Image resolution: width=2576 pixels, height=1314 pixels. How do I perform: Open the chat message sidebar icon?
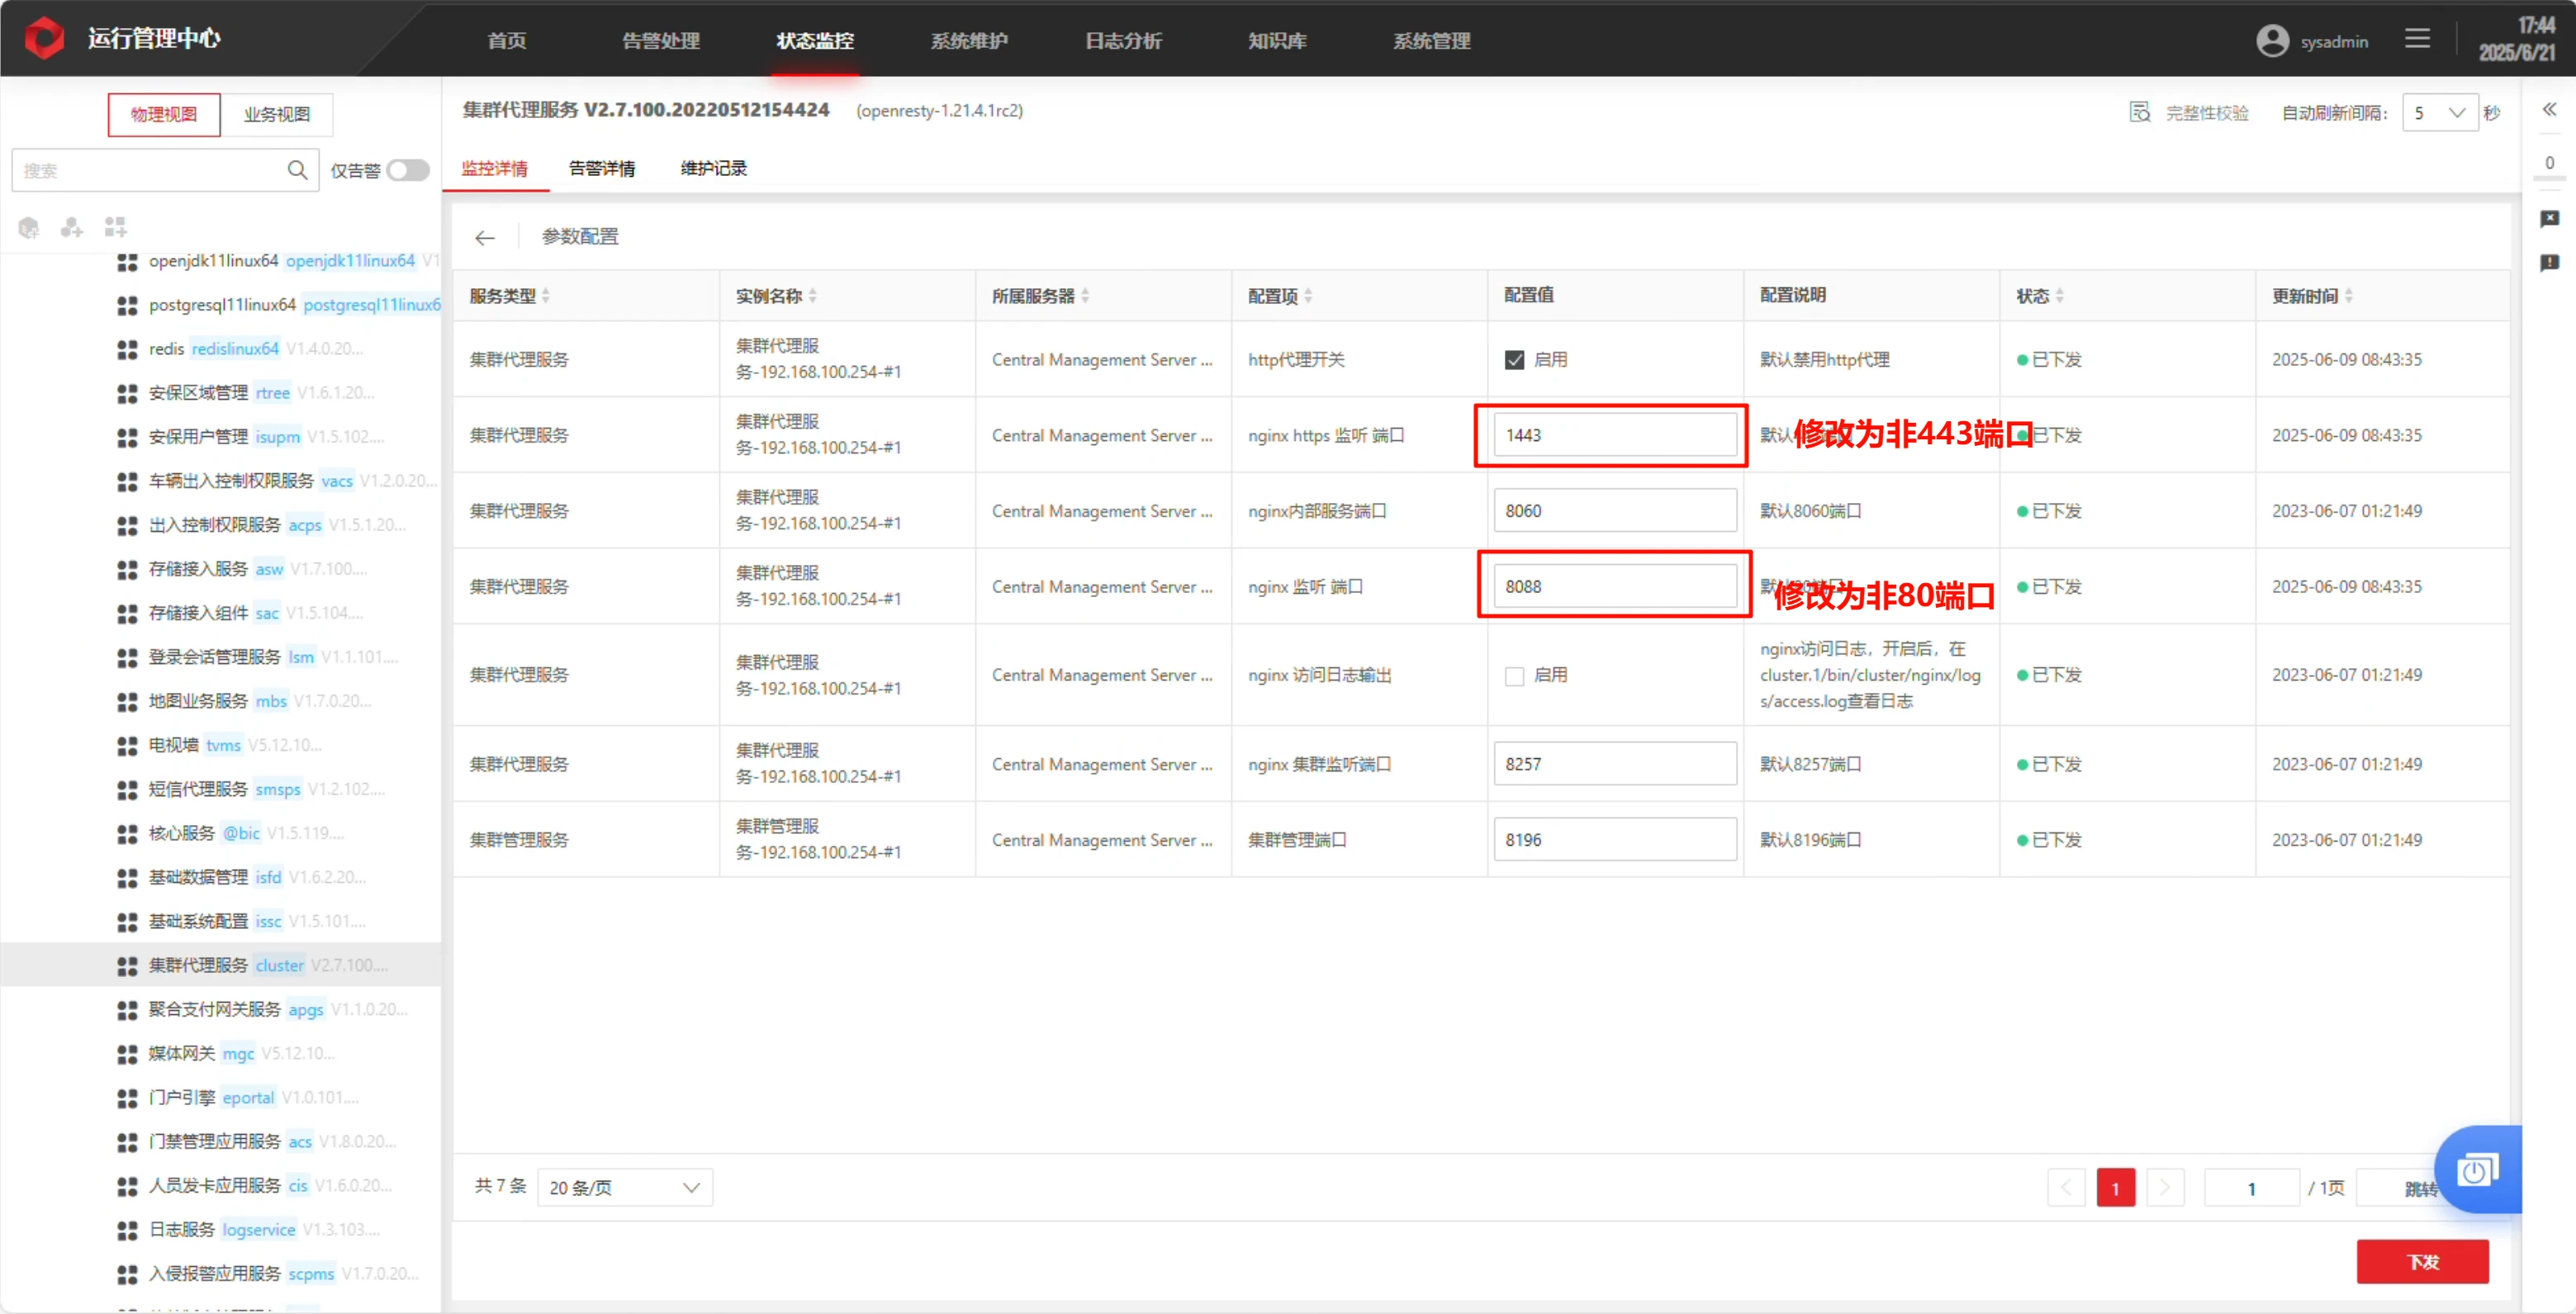click(x=2549, y=218)
